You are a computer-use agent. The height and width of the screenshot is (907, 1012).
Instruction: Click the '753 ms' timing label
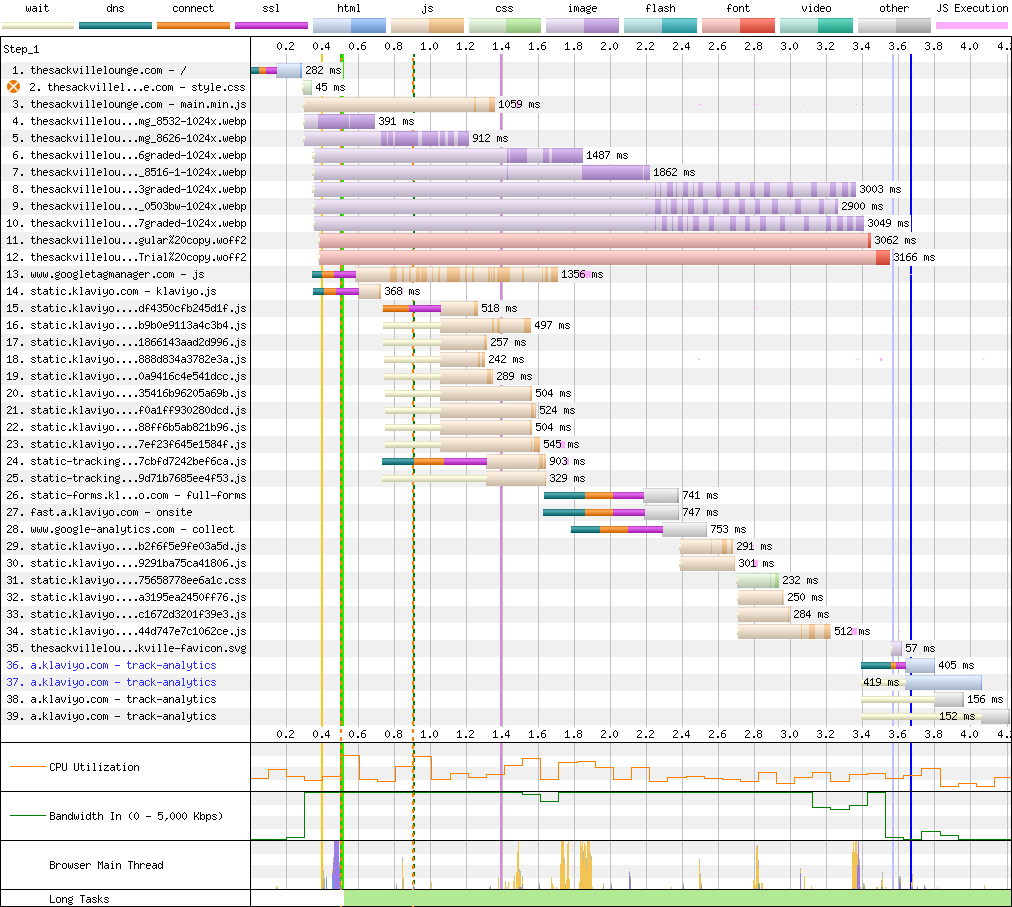pos(729,529)
